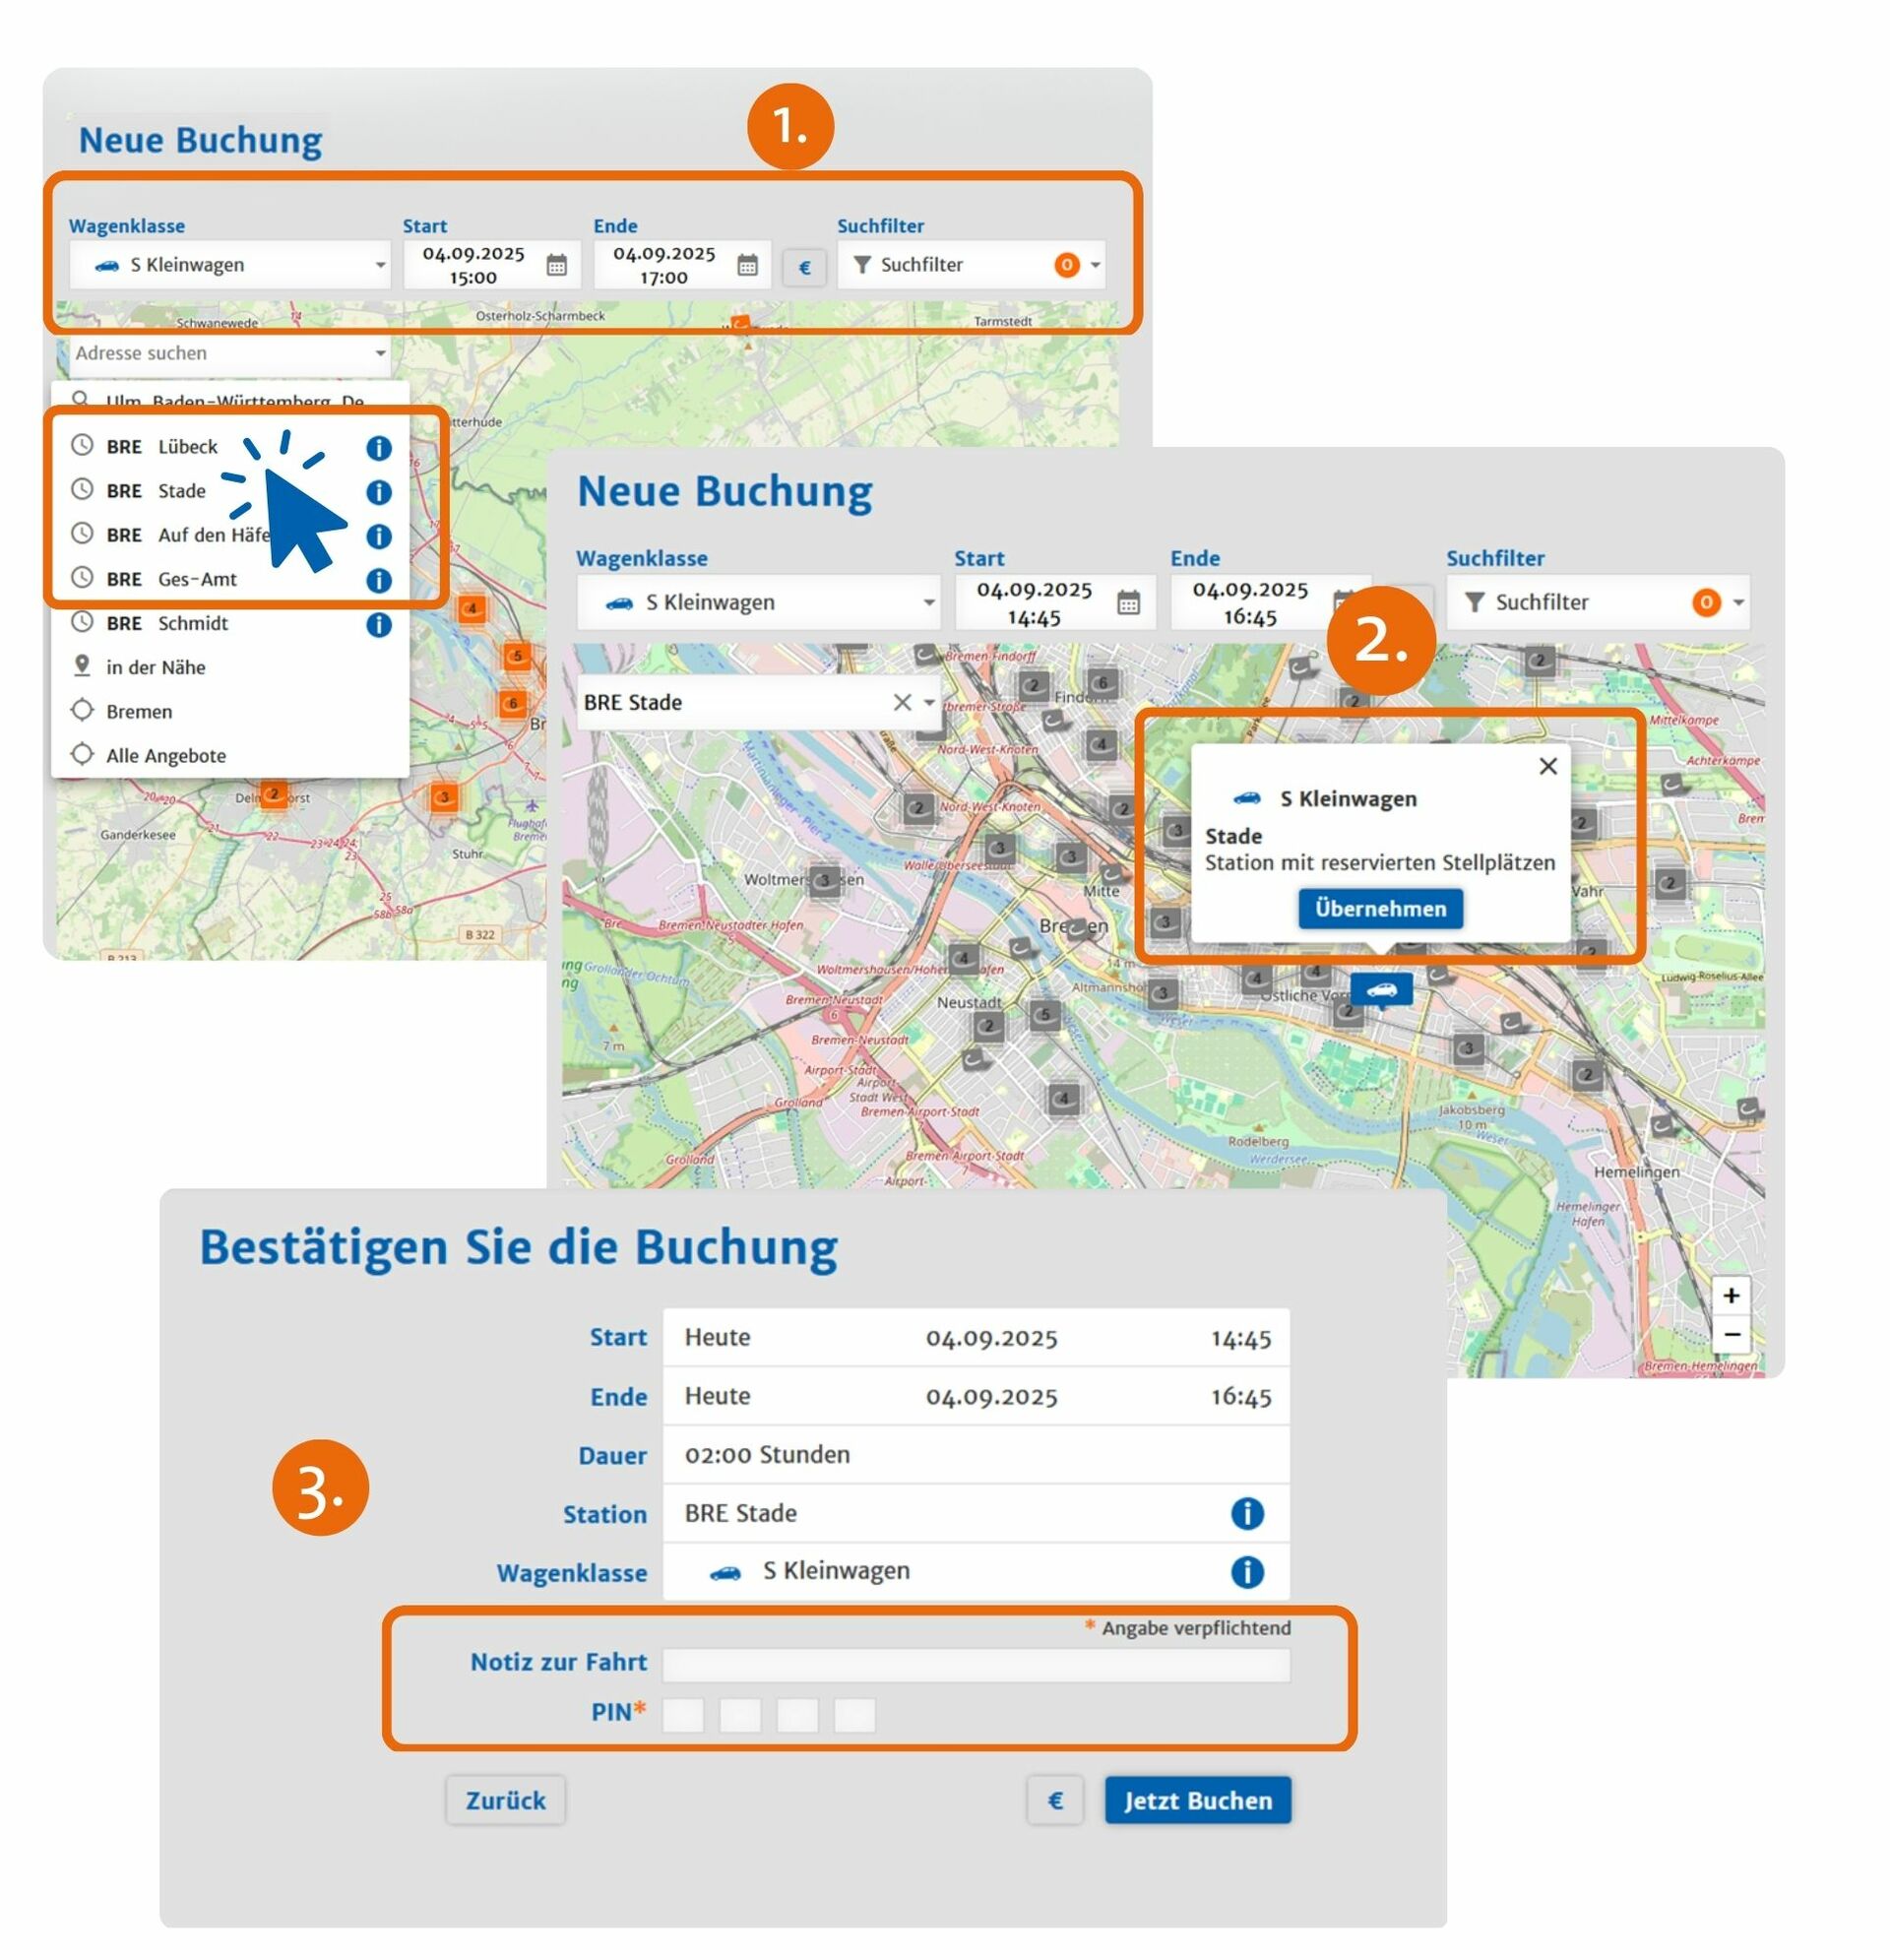Show info for the BRE Lübeck station
This screenshot has height=1960, width=1890.
378,448
